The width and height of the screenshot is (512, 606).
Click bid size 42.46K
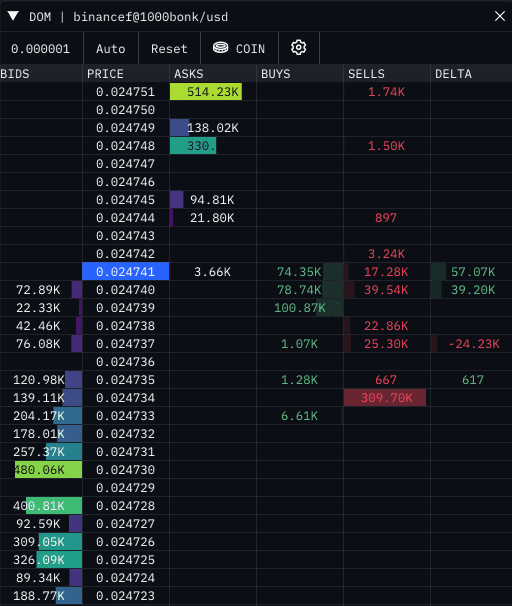[x=38, y=326]
